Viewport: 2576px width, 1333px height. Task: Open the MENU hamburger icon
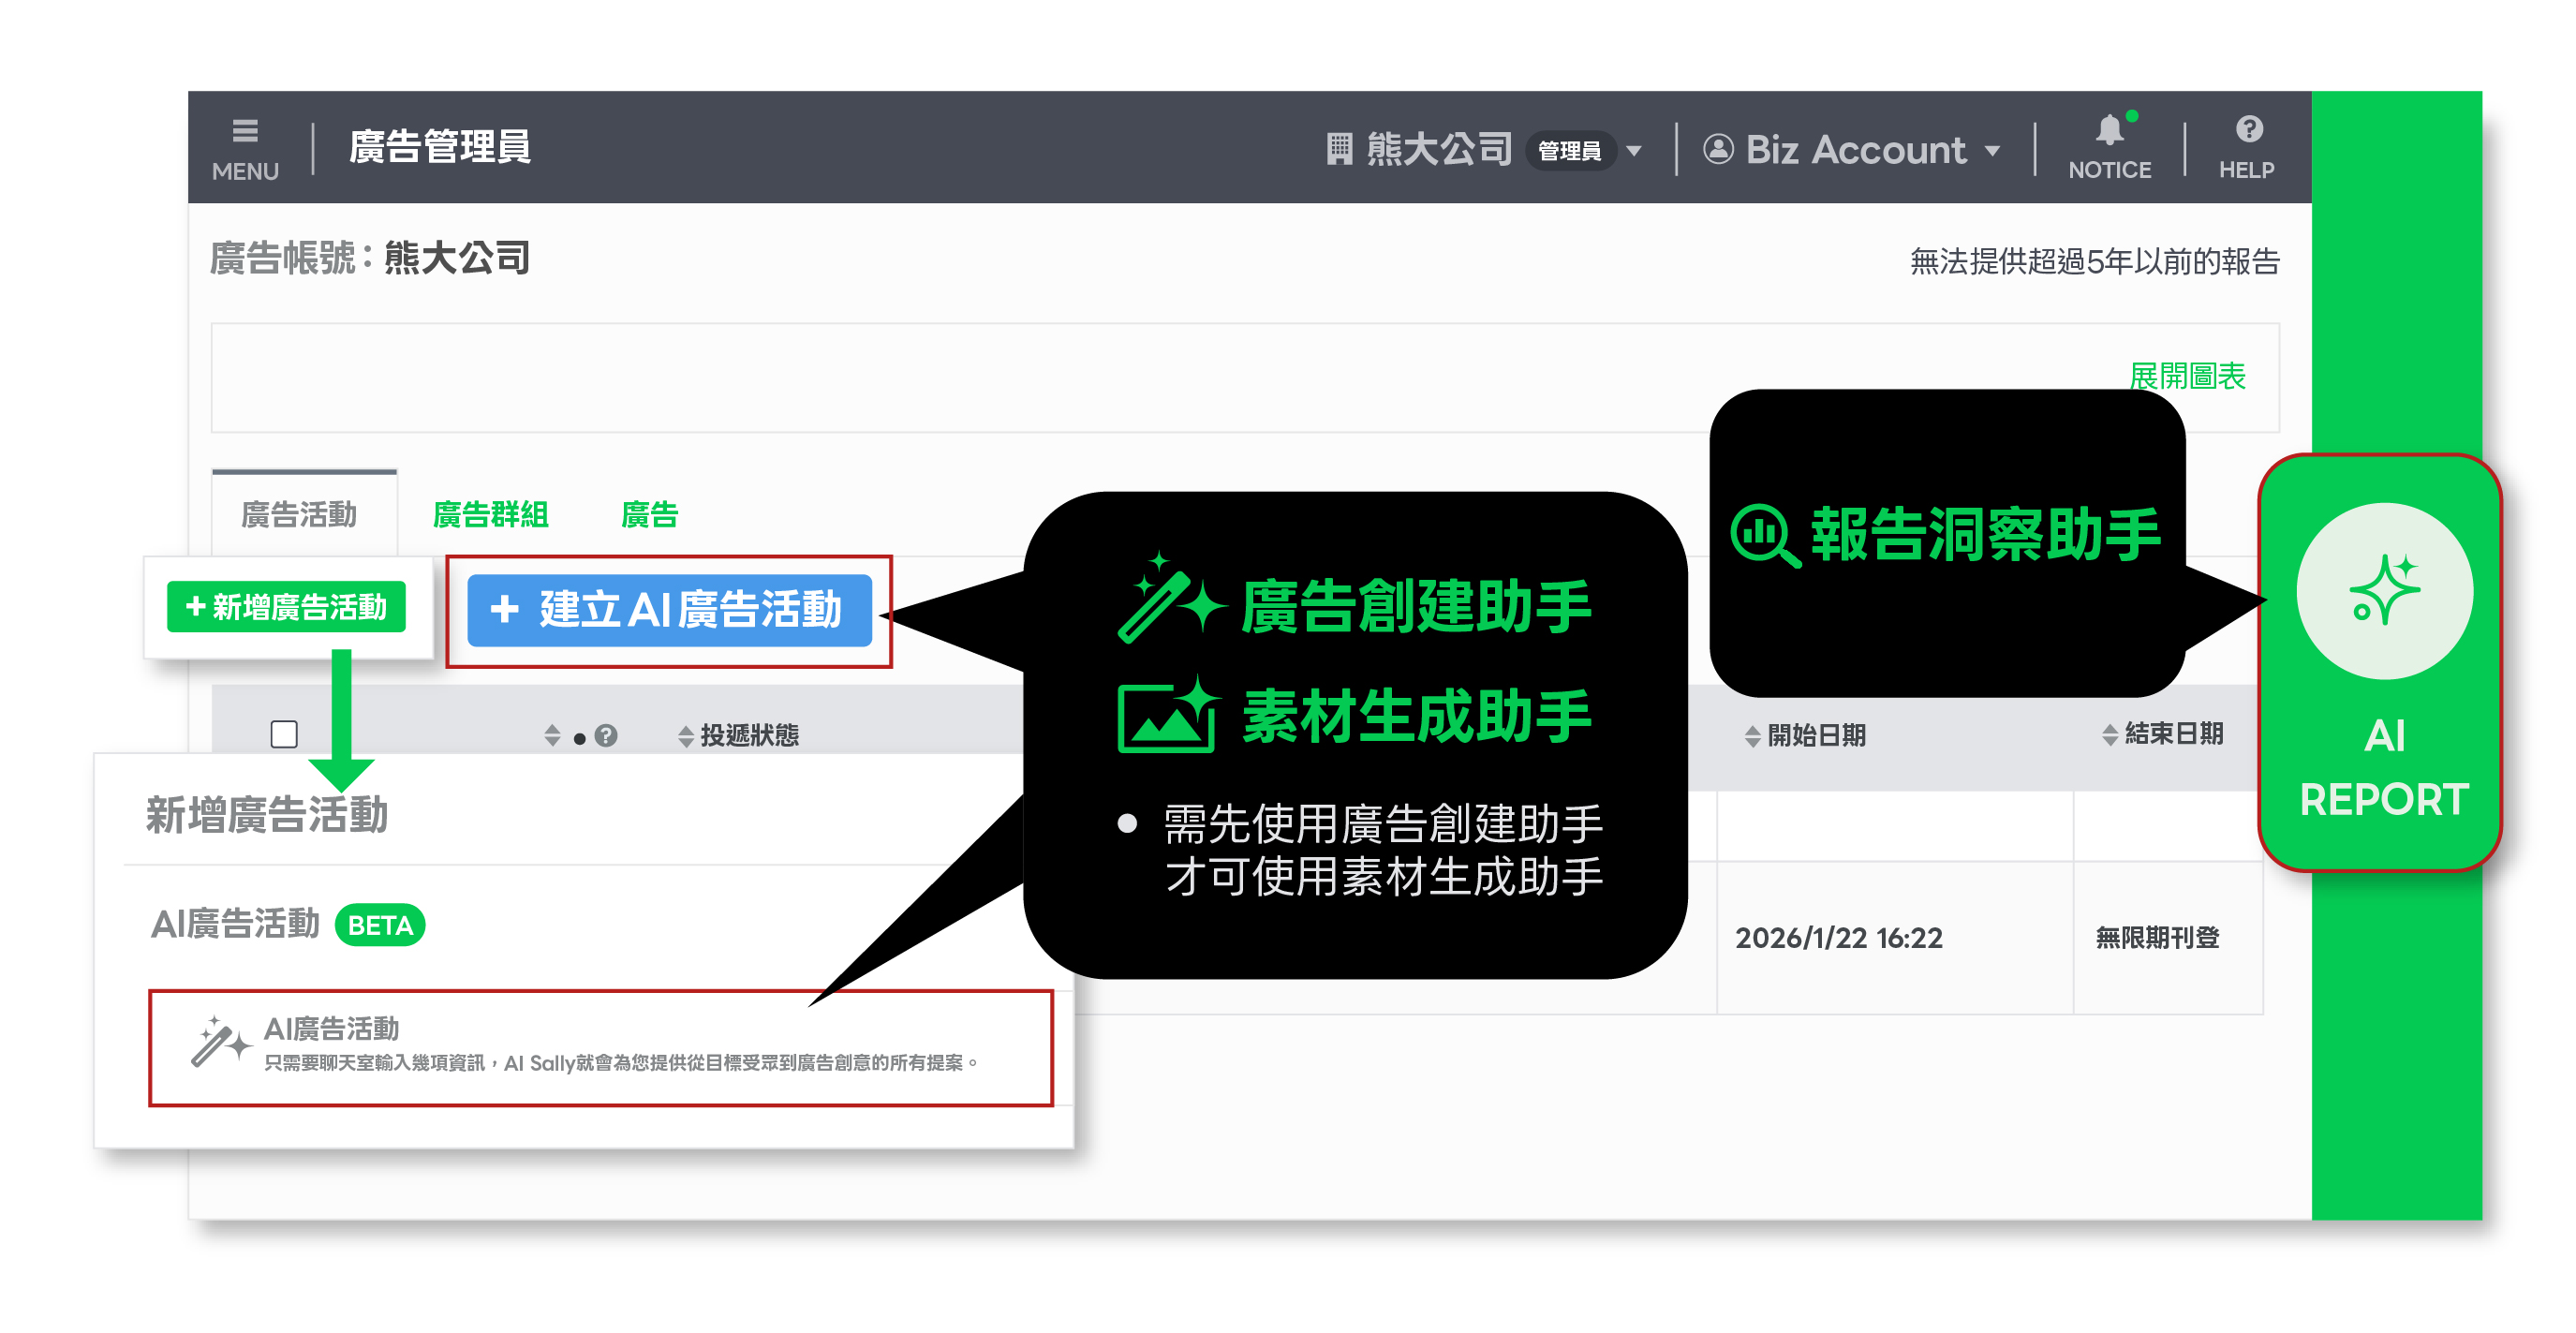click(245, 132)
